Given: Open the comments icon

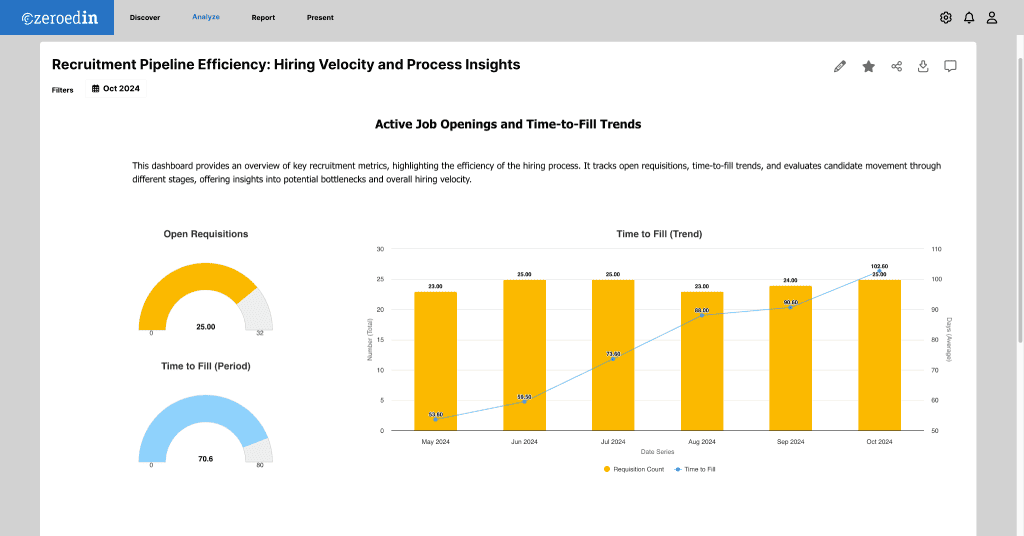Looking at the screenshot, I should coord(951,66).
